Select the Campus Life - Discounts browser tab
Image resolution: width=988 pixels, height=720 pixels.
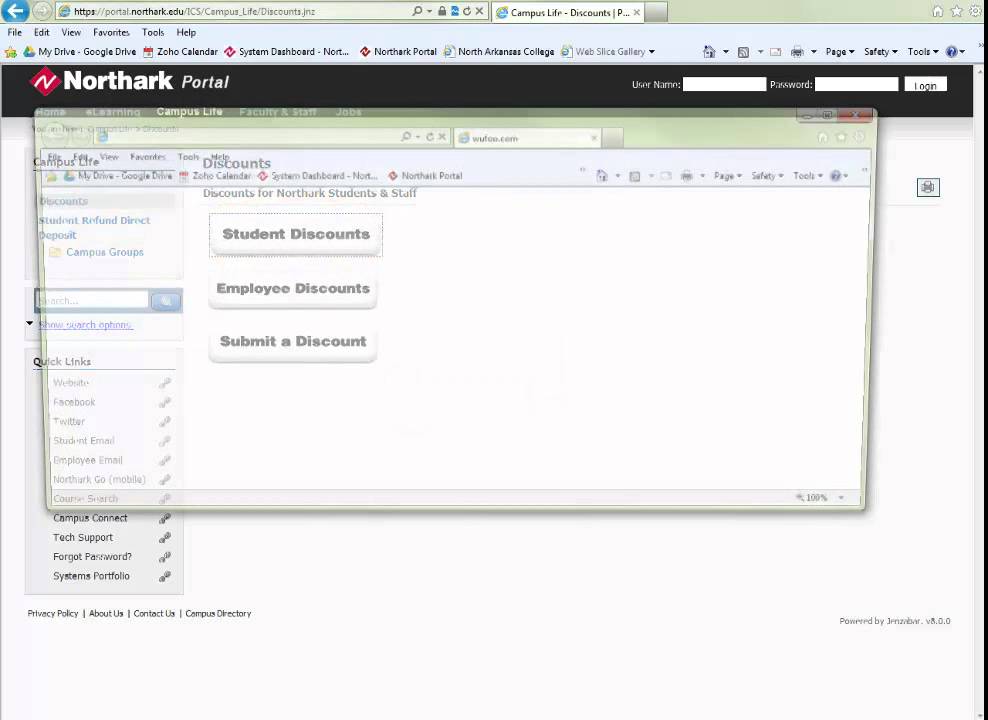pyautogui.click(x=568, y=12)
